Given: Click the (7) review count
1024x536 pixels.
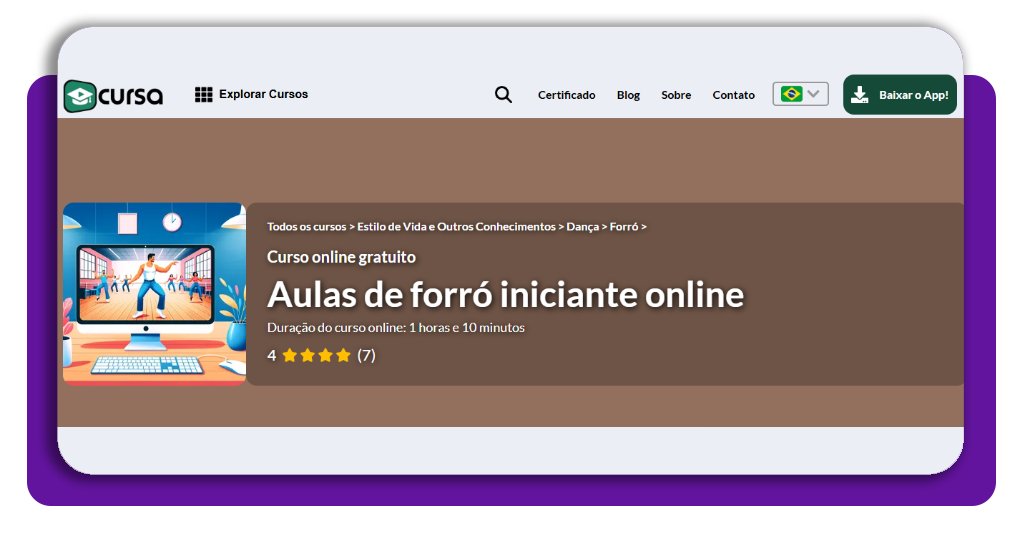Looking at the screenshot, I should click(x=366, y=355).
